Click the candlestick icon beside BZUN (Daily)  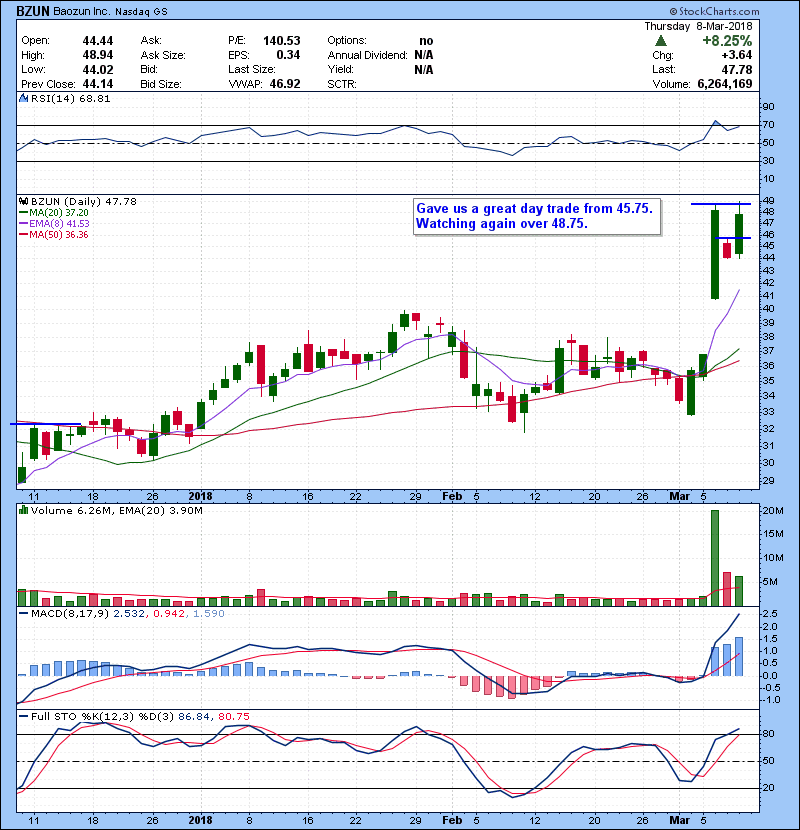click(x=23, y=202)
